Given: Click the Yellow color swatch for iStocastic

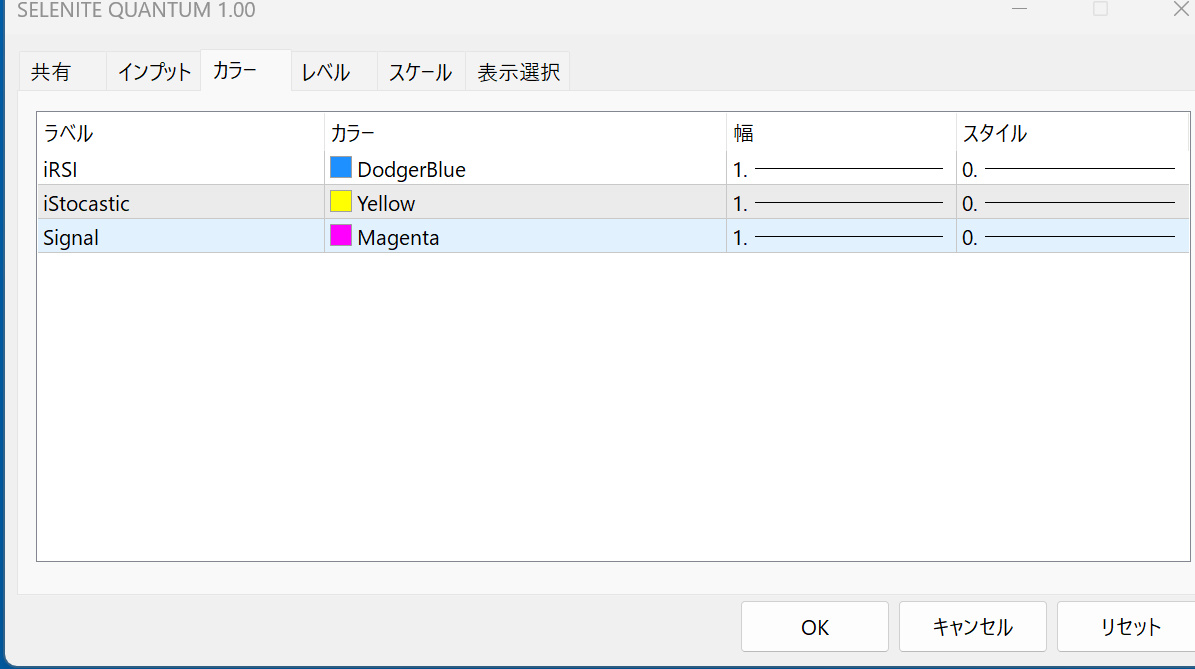Looking at the screenshot, I should [x=341, y=202].
